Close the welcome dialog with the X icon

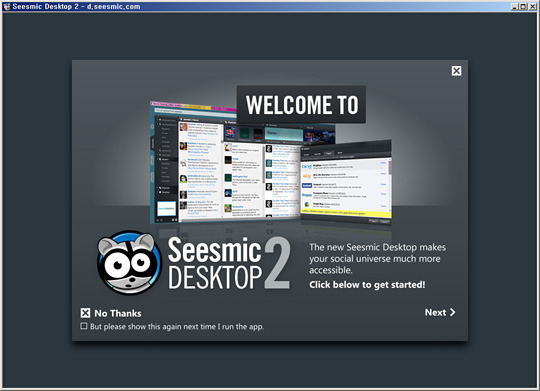(x=456, y=71)
